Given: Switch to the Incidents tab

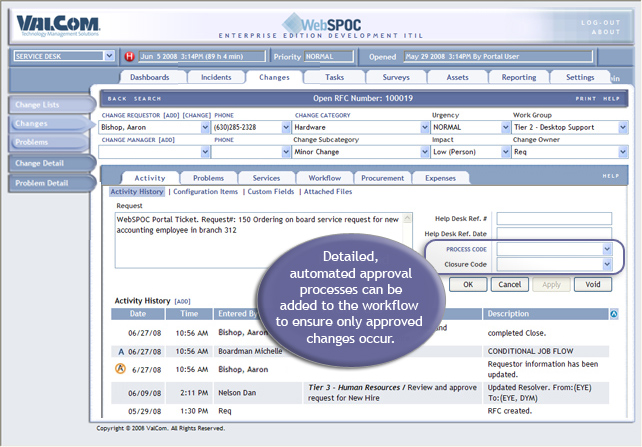Looking at the screenshot, I should pyautogui.click(x=214, y=77).
